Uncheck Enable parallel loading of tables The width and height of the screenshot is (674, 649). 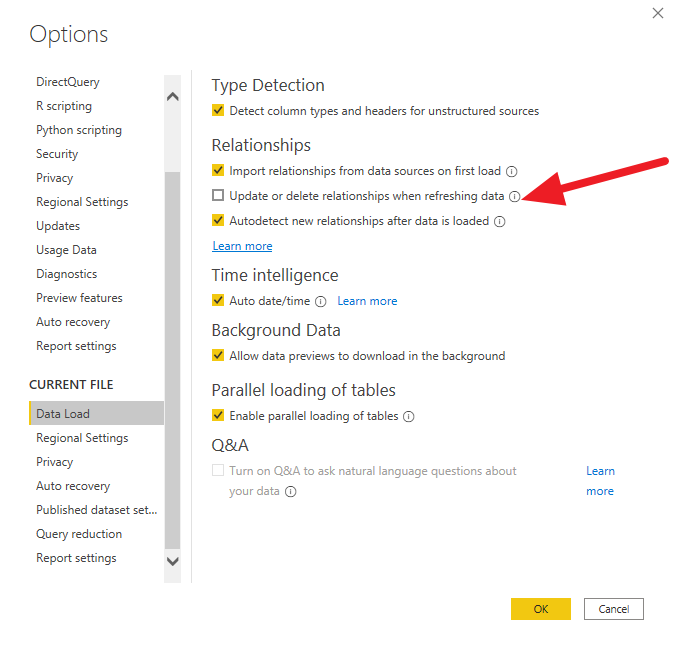(x=218, y=415)
